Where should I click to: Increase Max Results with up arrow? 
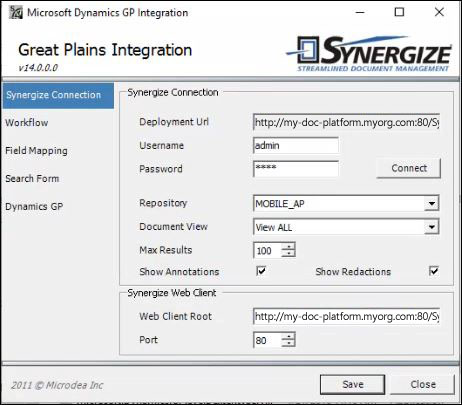click(288, 247)
